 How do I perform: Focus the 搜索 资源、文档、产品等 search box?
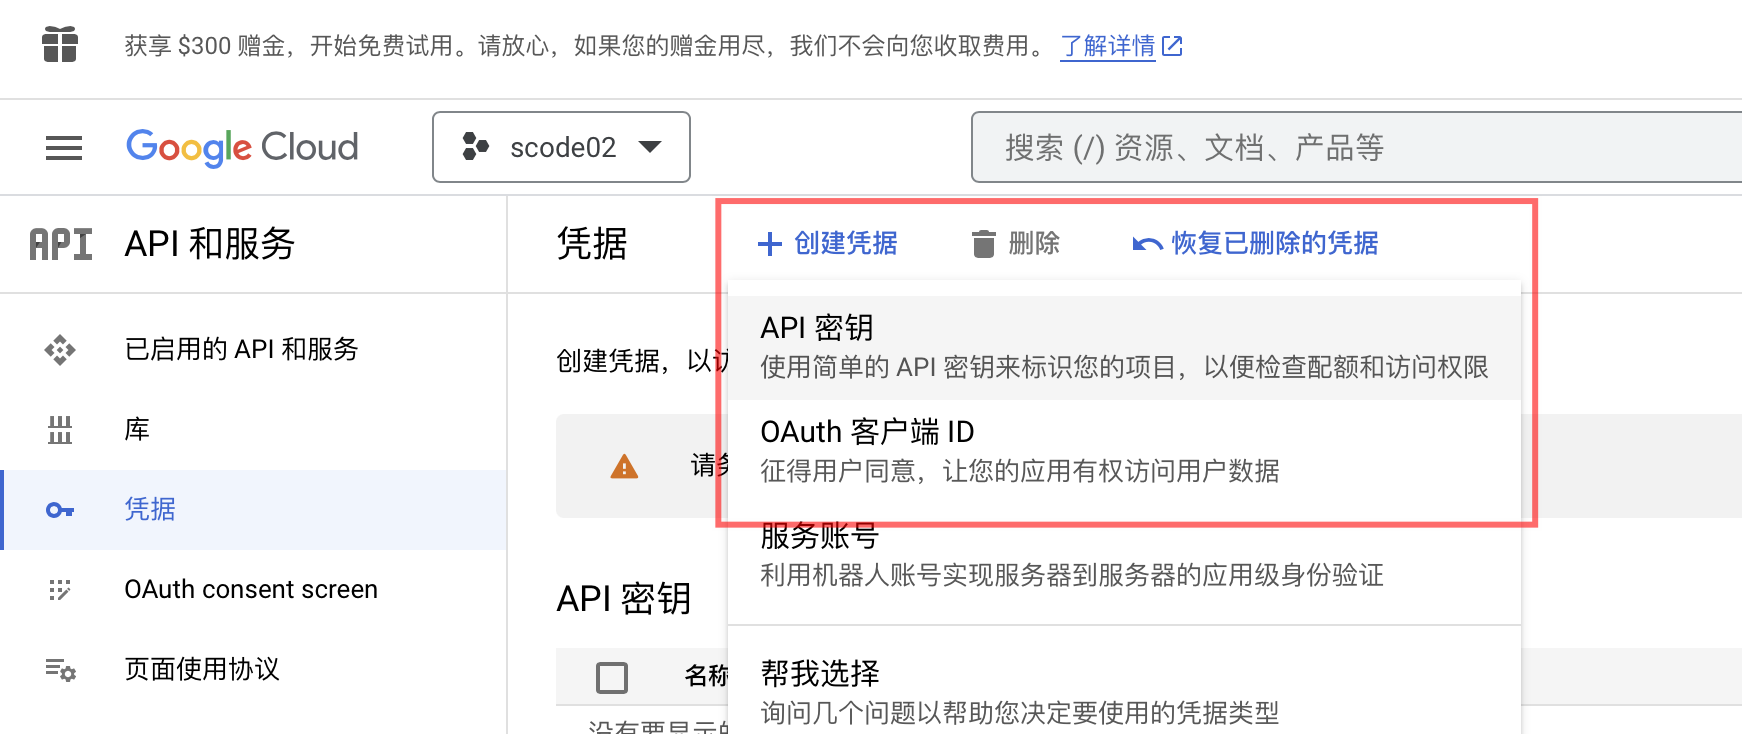pyautogui.click(x=1356, y=147)
